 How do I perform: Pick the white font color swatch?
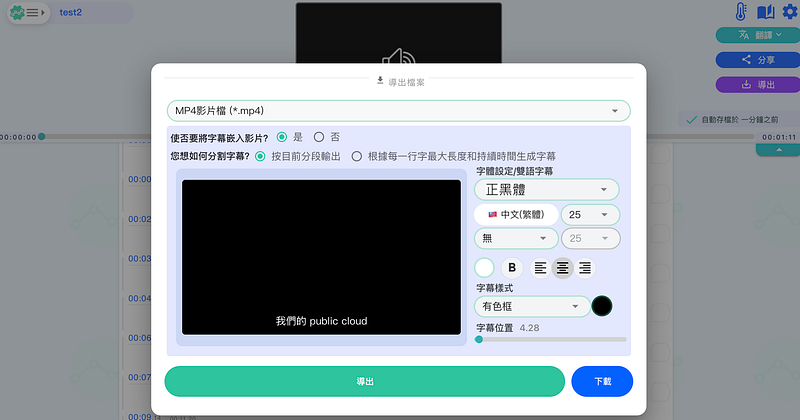click(x=484, y=268)
